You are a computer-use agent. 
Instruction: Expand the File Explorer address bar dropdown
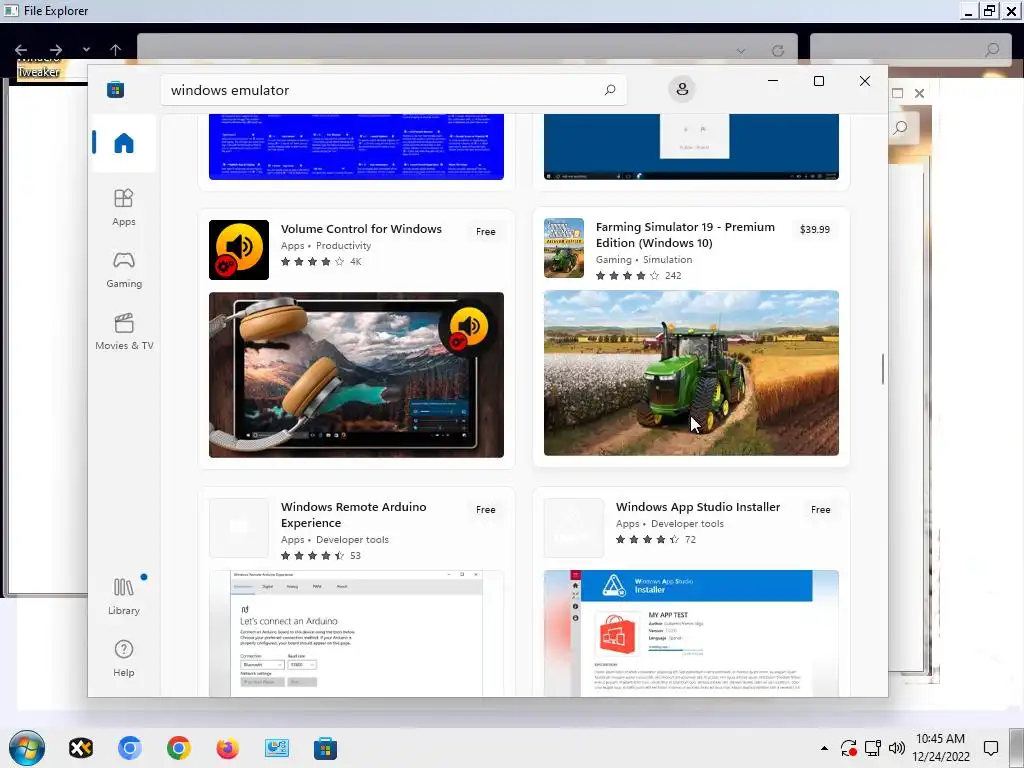click(x=741, y=50)
